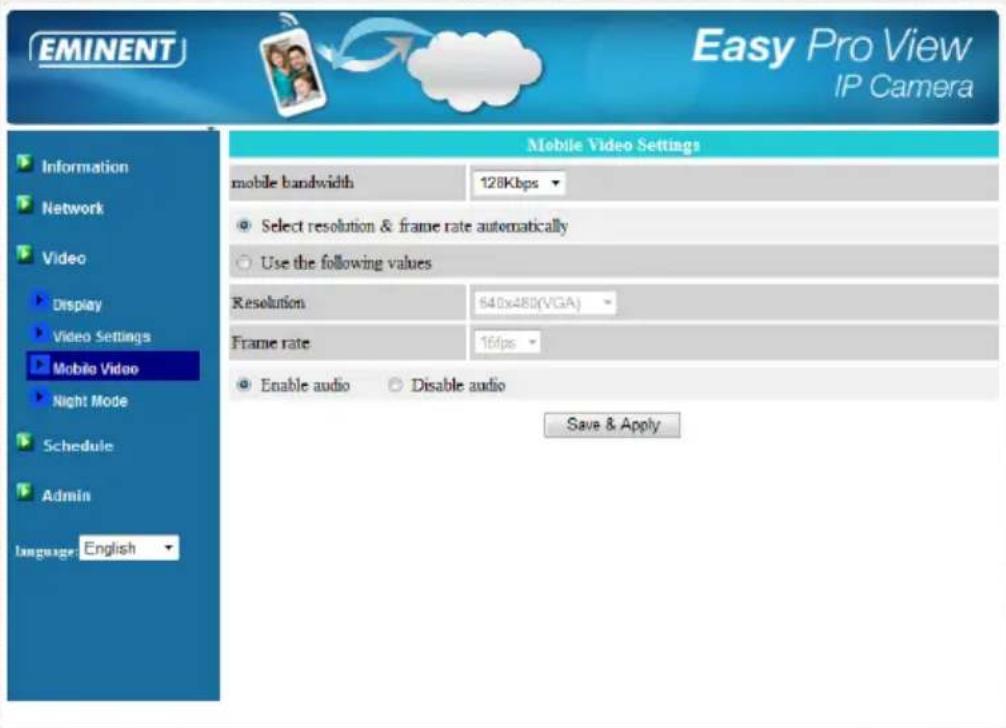Click the 'Frame rate' label
1006x728 pixels.
(x=270, y=343)
